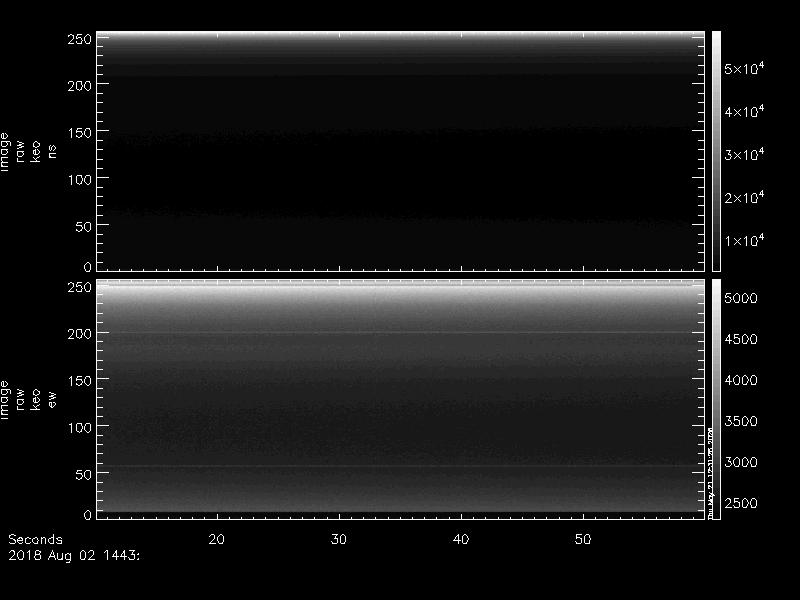Select the top panel grayscale colorbar
This screenshot has height=600, width=800.
pos(716,151)
